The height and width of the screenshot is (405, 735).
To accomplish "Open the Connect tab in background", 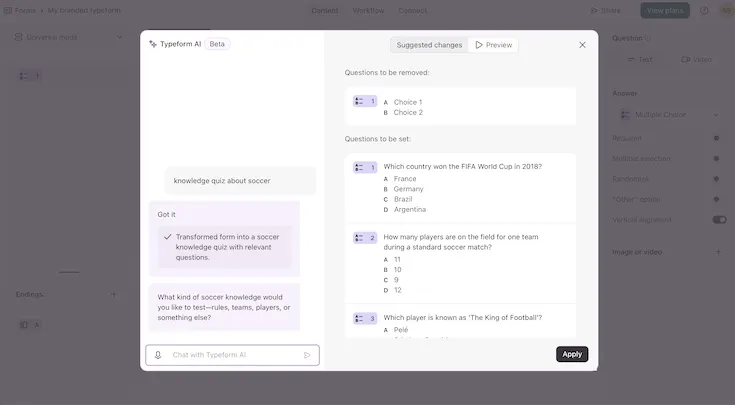I will [412, 10].
